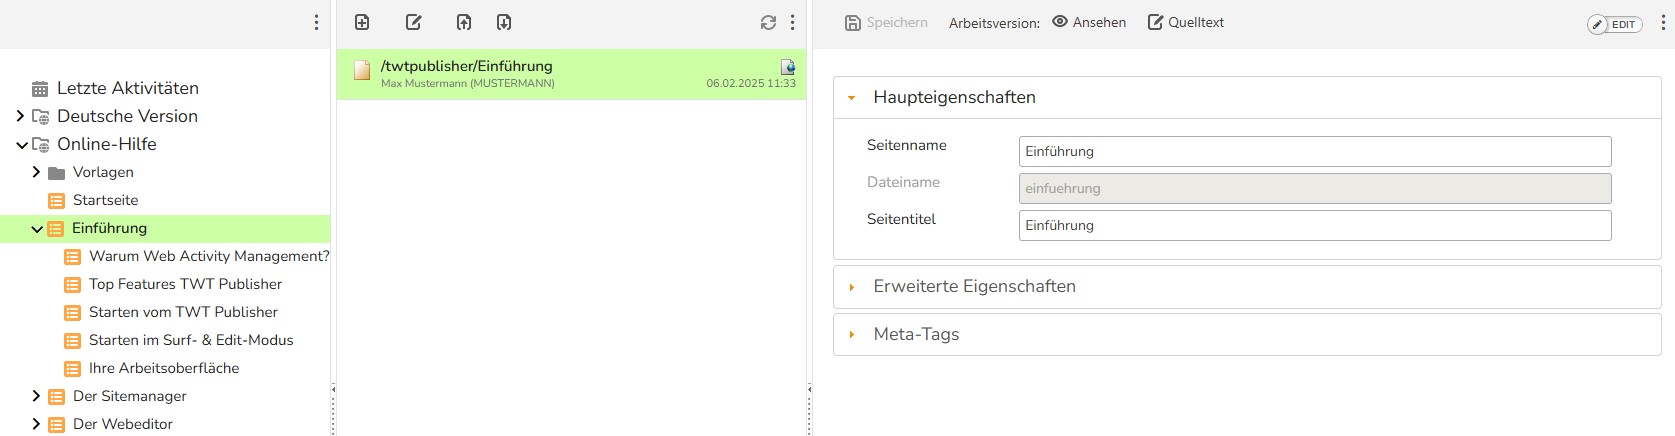Open the page list three-dot menu
Screen dimensions: 1675x436
coord(792,22)
